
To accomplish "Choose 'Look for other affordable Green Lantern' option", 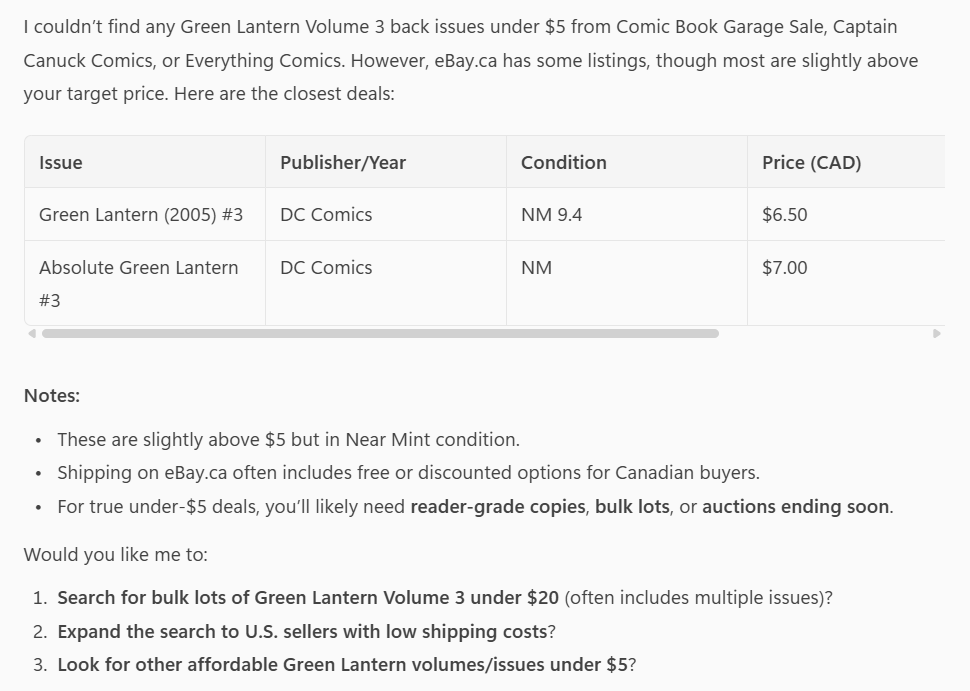I will point(345,665).
